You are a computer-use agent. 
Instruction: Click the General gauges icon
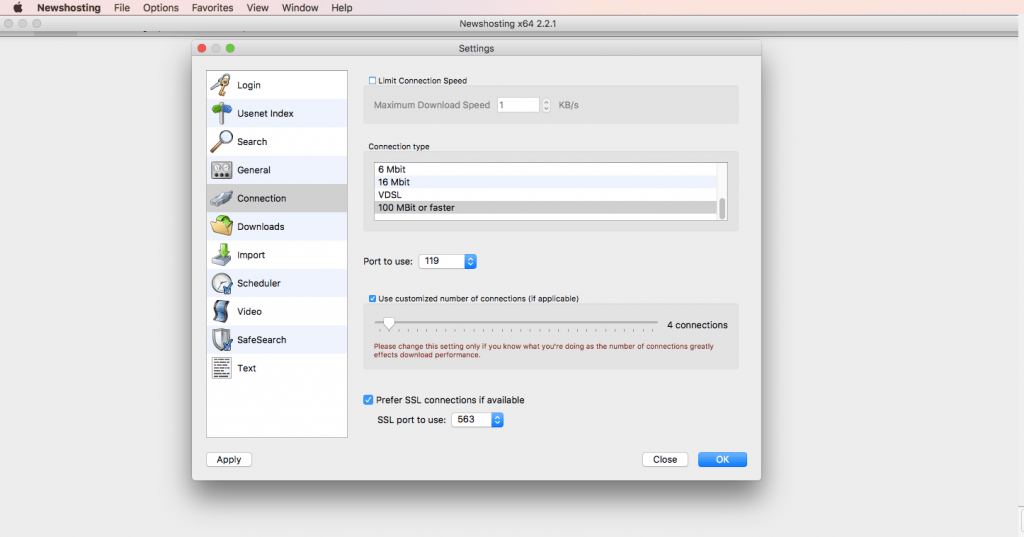(221, 170)
